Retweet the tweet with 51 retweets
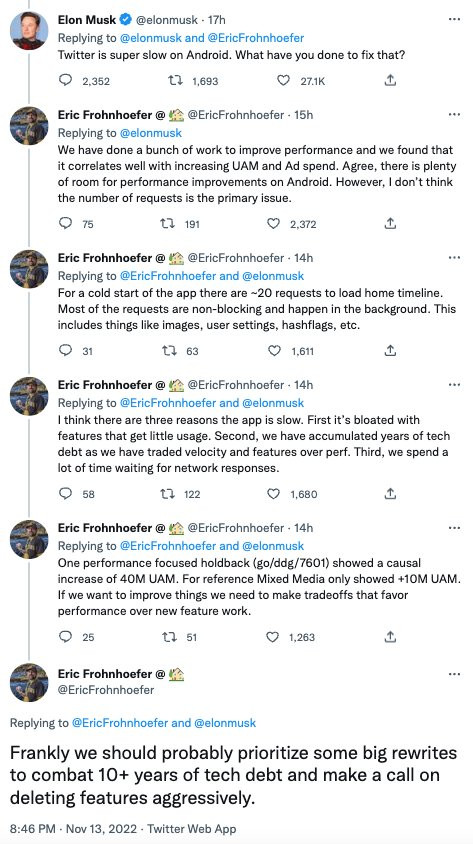Viewport: 473px width, 844px height. (170, 637)
